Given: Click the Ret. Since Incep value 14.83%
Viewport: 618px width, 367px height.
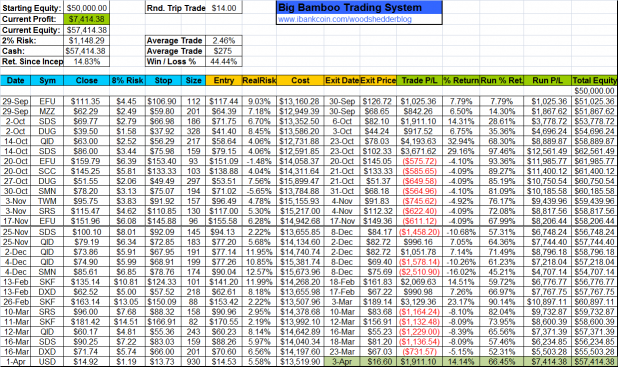Looking at the screenshot, I should 86,61.
